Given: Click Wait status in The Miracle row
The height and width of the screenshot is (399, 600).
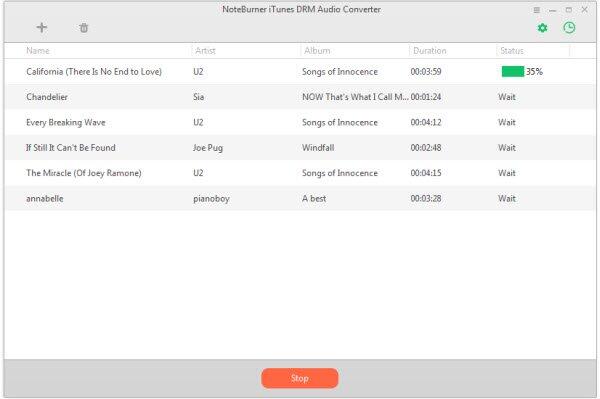Looking at the screenshot, I should coord(507,173).
